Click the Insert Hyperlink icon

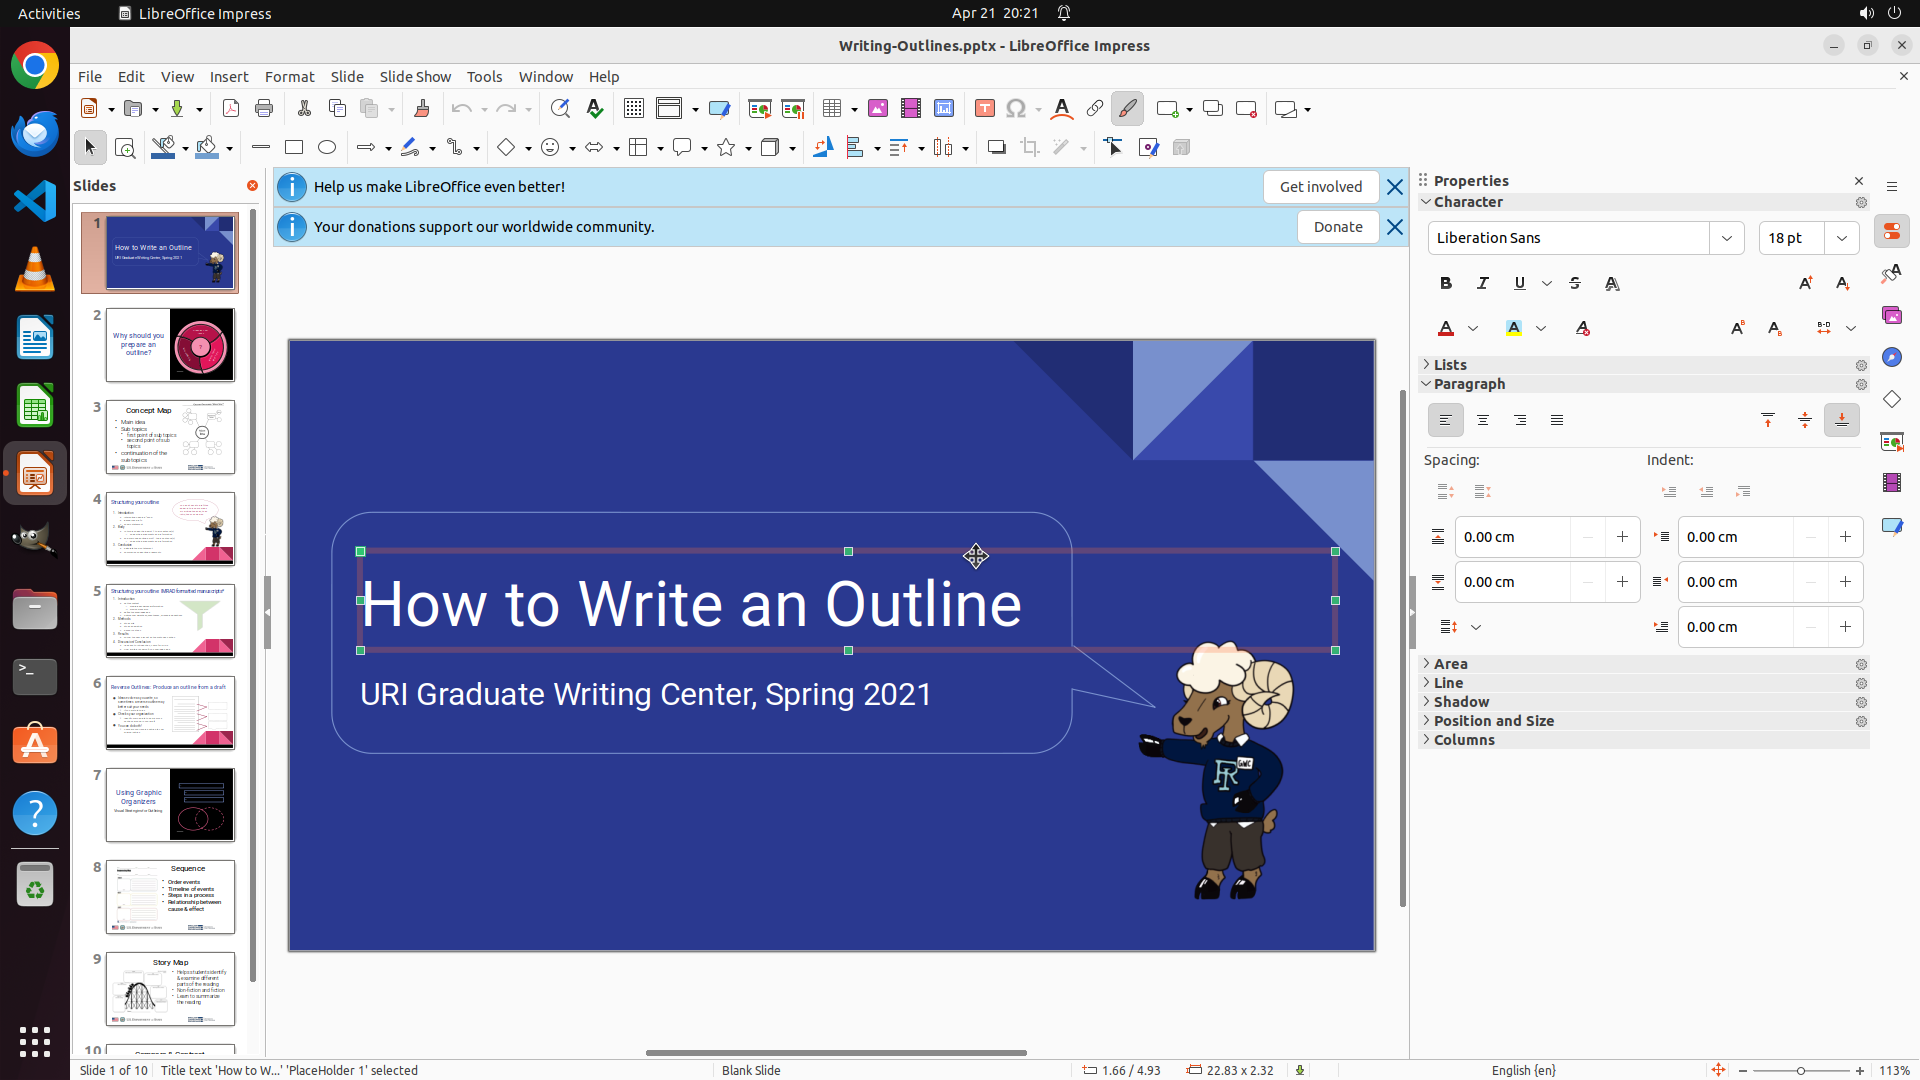pyautogui.click(x=1095, y=109)
